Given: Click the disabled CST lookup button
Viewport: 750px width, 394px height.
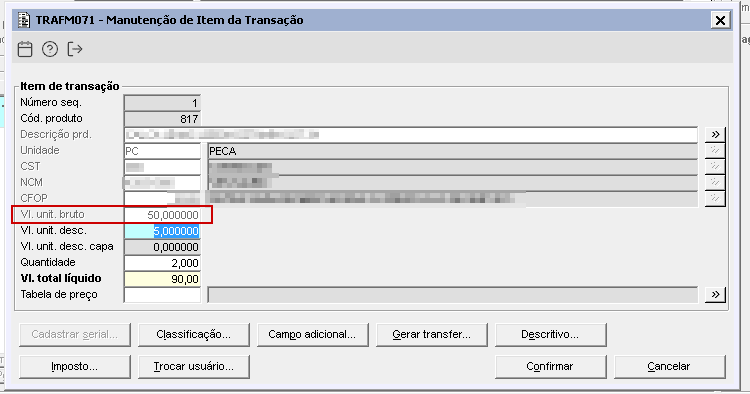Looking at the screenshot, I should pyautogui.click(x=715, y=166).
